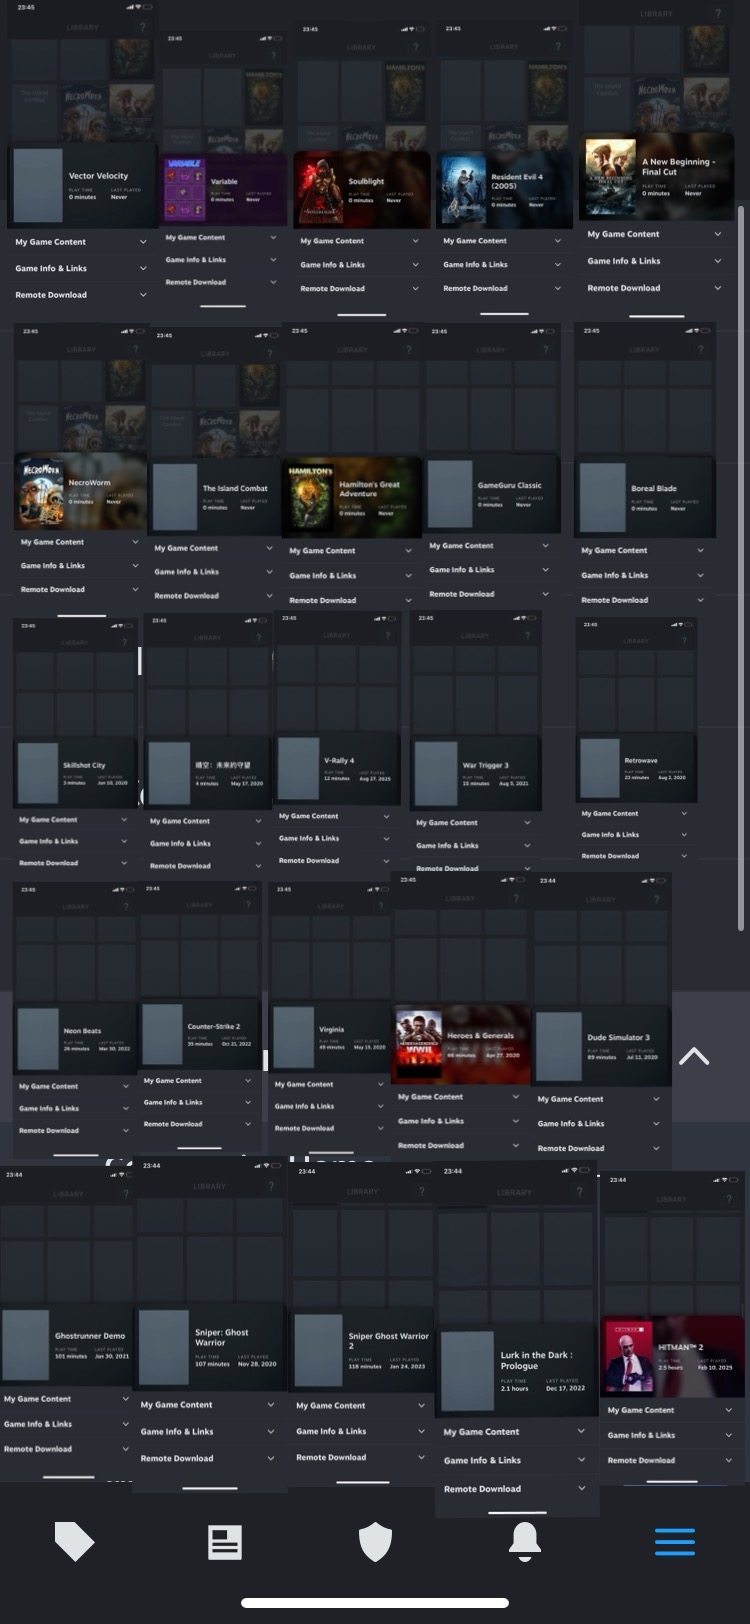
Task: Expand Remote Download under Retrowave
Action: click(x=635, y=856)
